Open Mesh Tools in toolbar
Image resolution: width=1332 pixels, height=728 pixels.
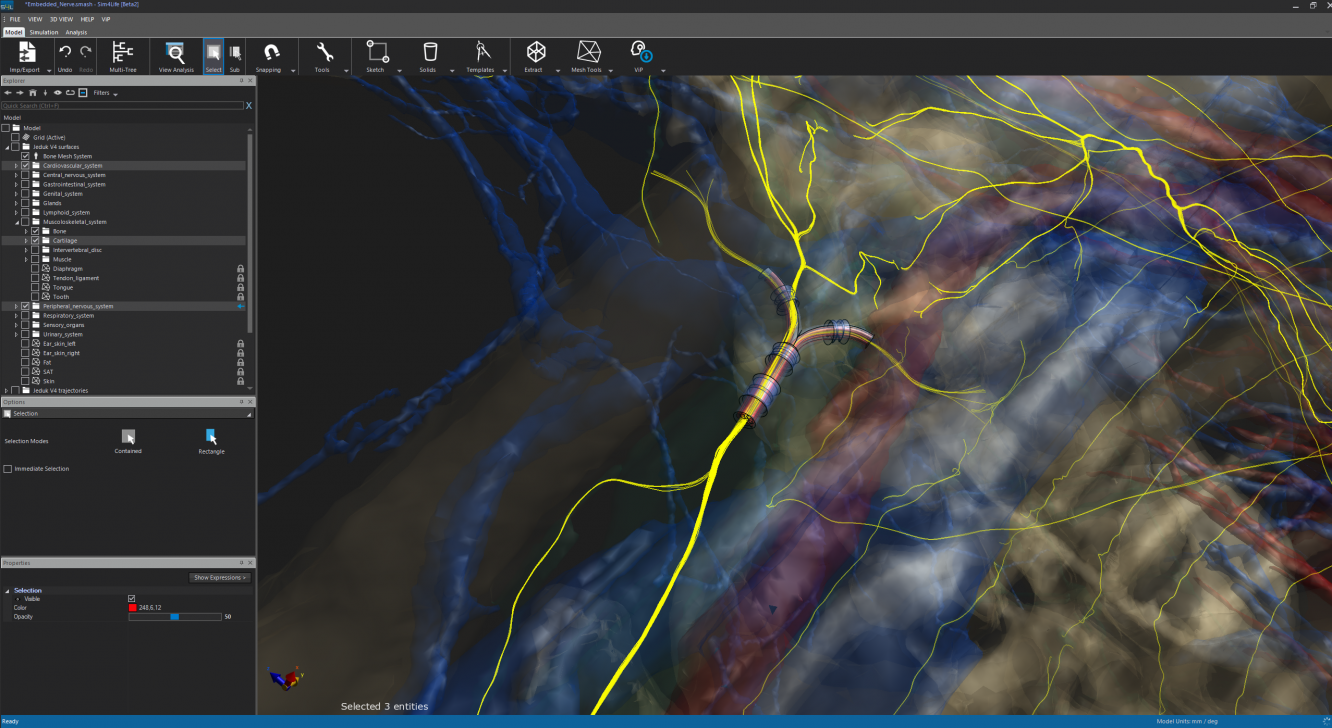pyautogui.click(x=587, y=53)
